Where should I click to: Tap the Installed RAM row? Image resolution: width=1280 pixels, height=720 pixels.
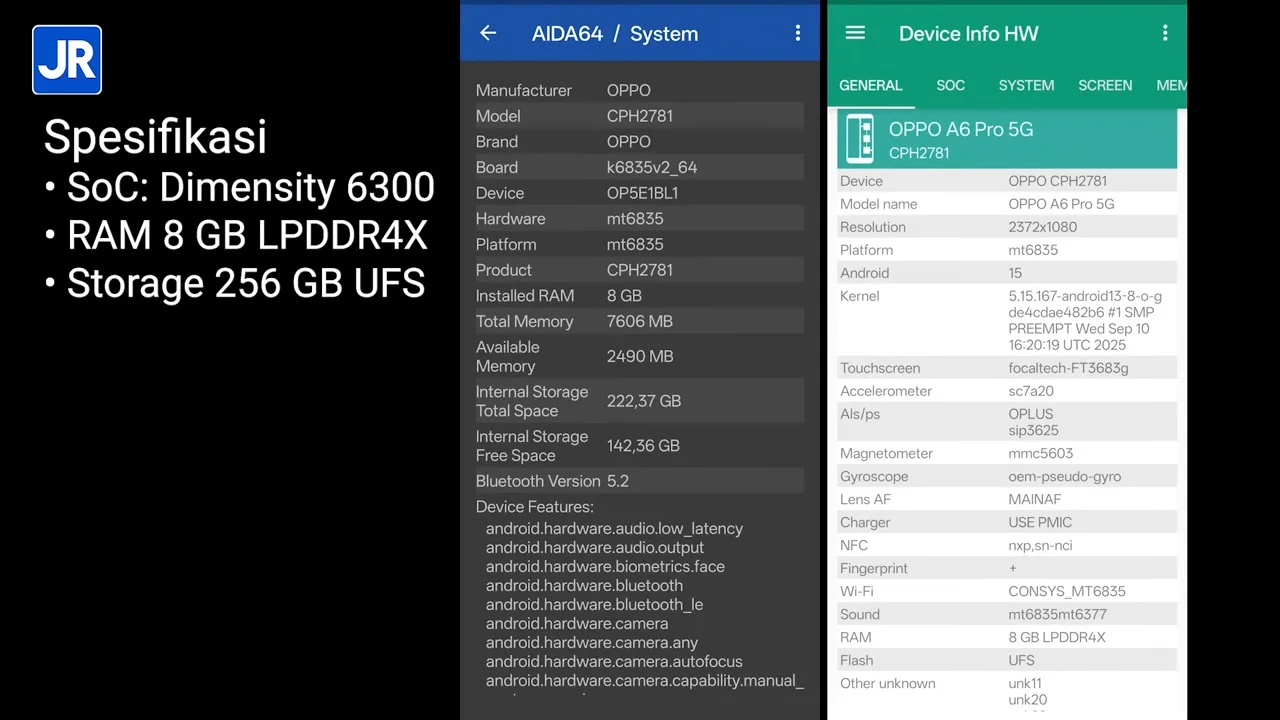click(639, 296)
